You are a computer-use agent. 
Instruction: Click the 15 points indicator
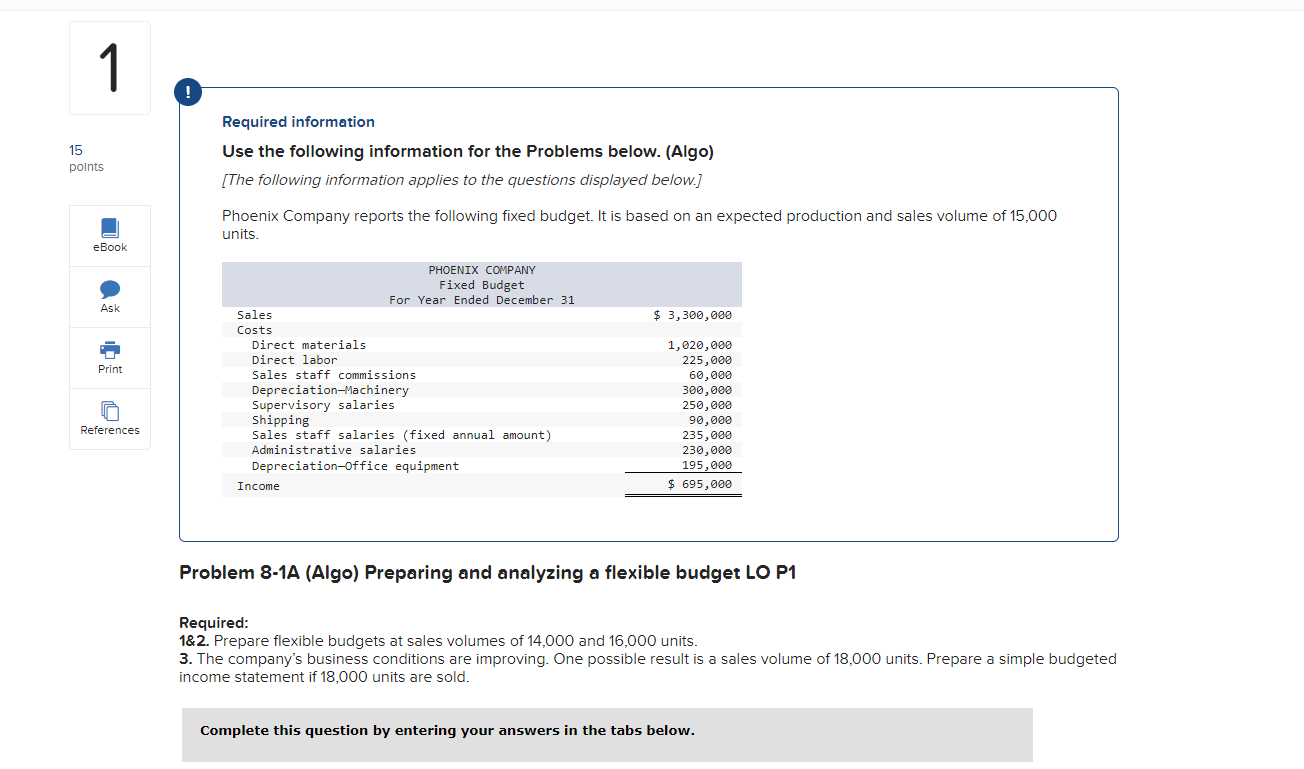pos(86,158)
